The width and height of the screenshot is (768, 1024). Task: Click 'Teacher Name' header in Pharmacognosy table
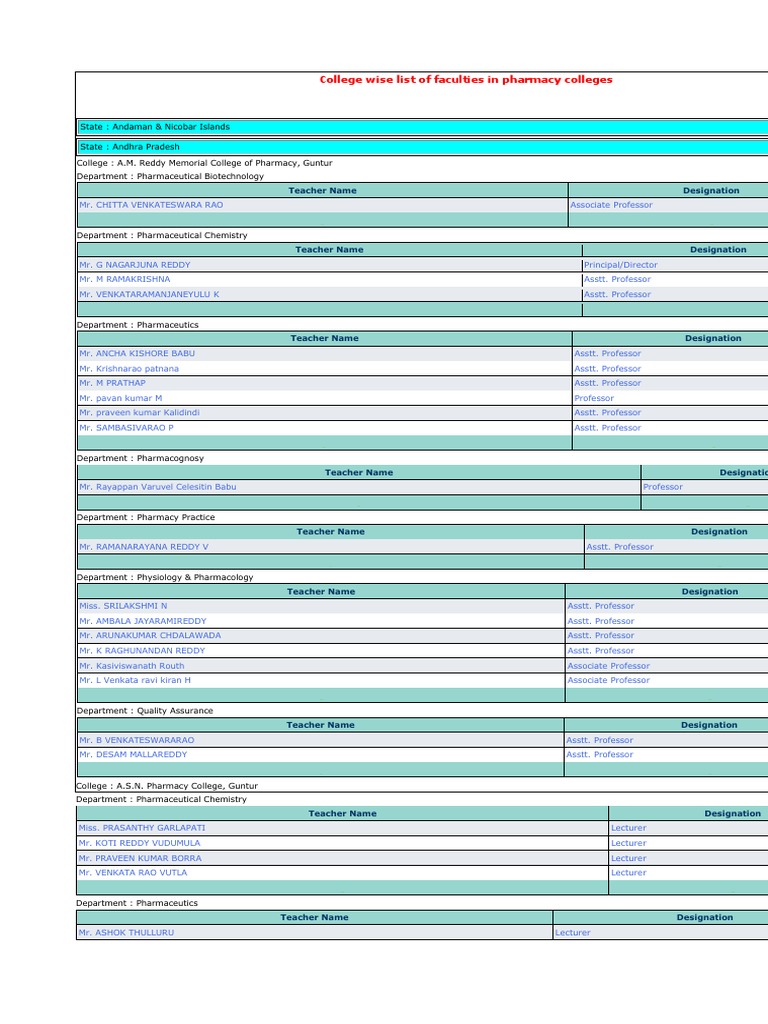click(x=359, y=473)
